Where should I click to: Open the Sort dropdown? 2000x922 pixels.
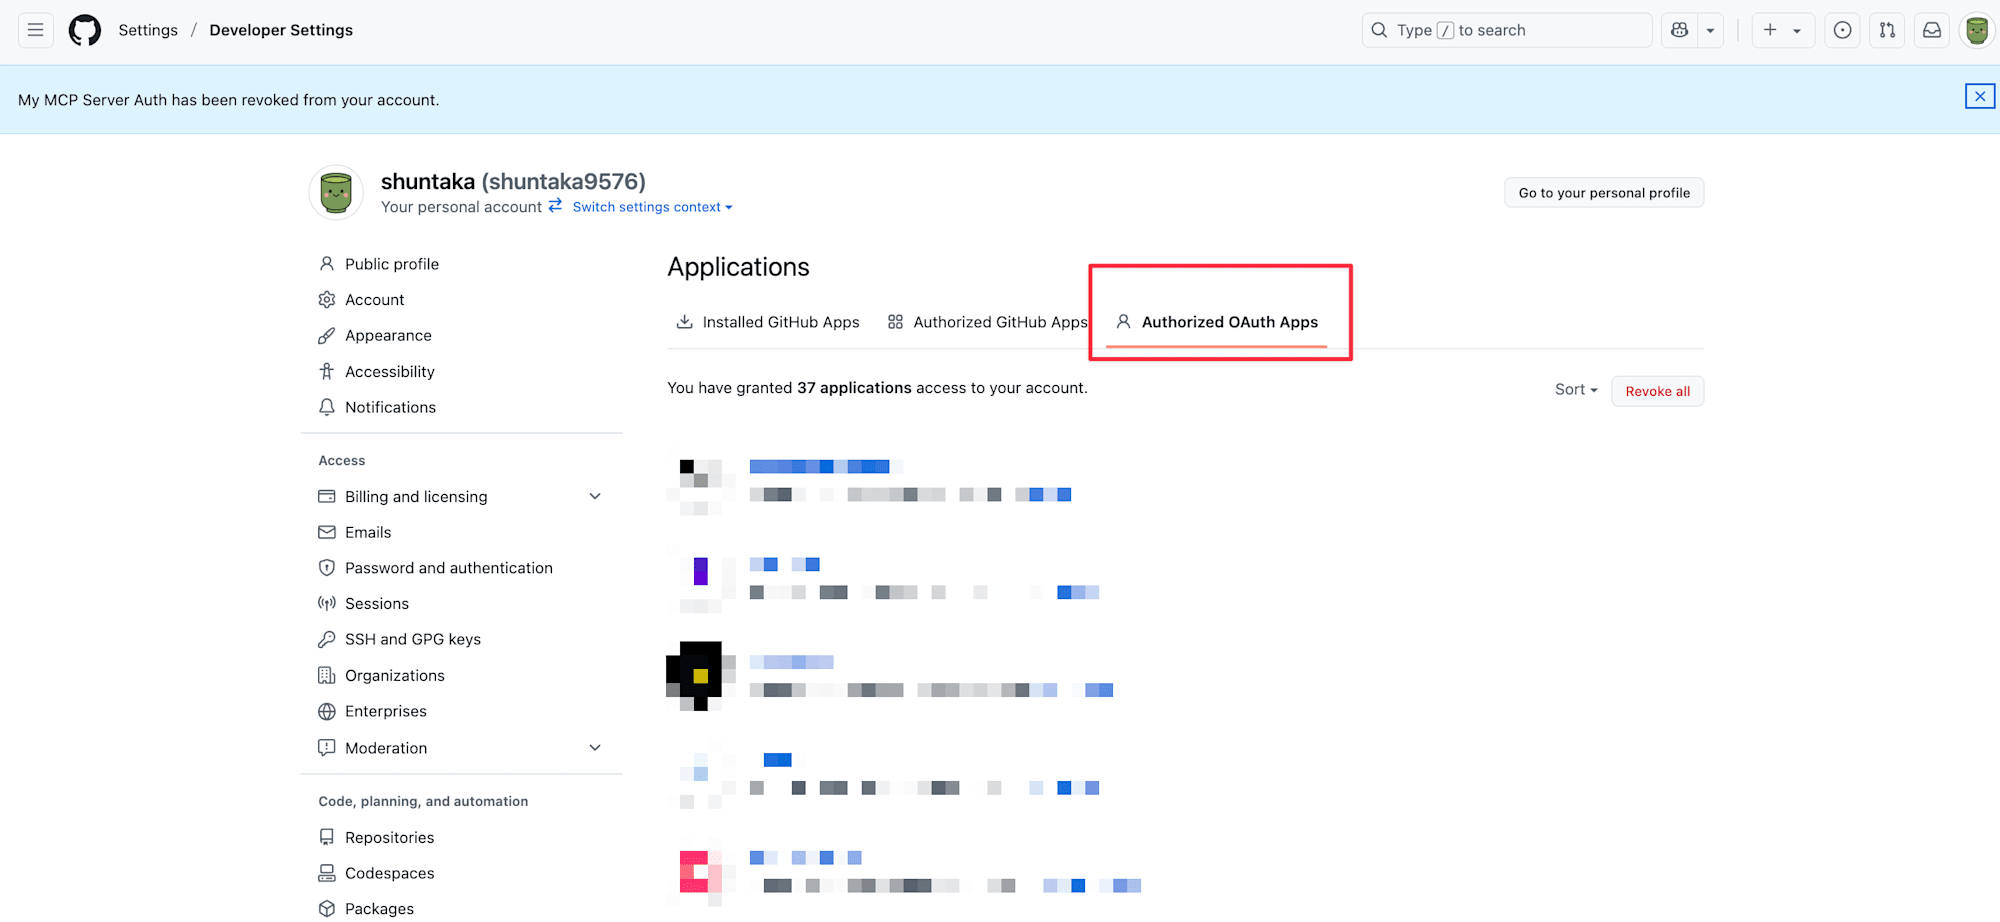1576,390
